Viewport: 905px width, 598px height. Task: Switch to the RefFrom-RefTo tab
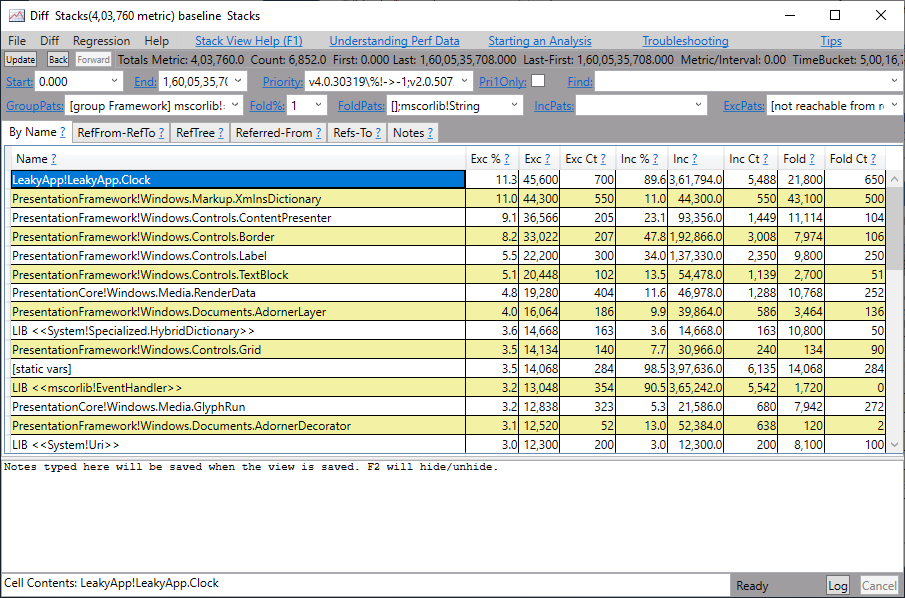121,133
